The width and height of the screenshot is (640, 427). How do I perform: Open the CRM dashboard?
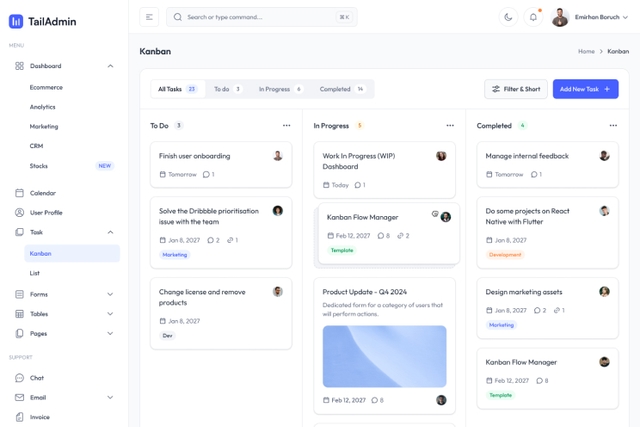[36, 146]
